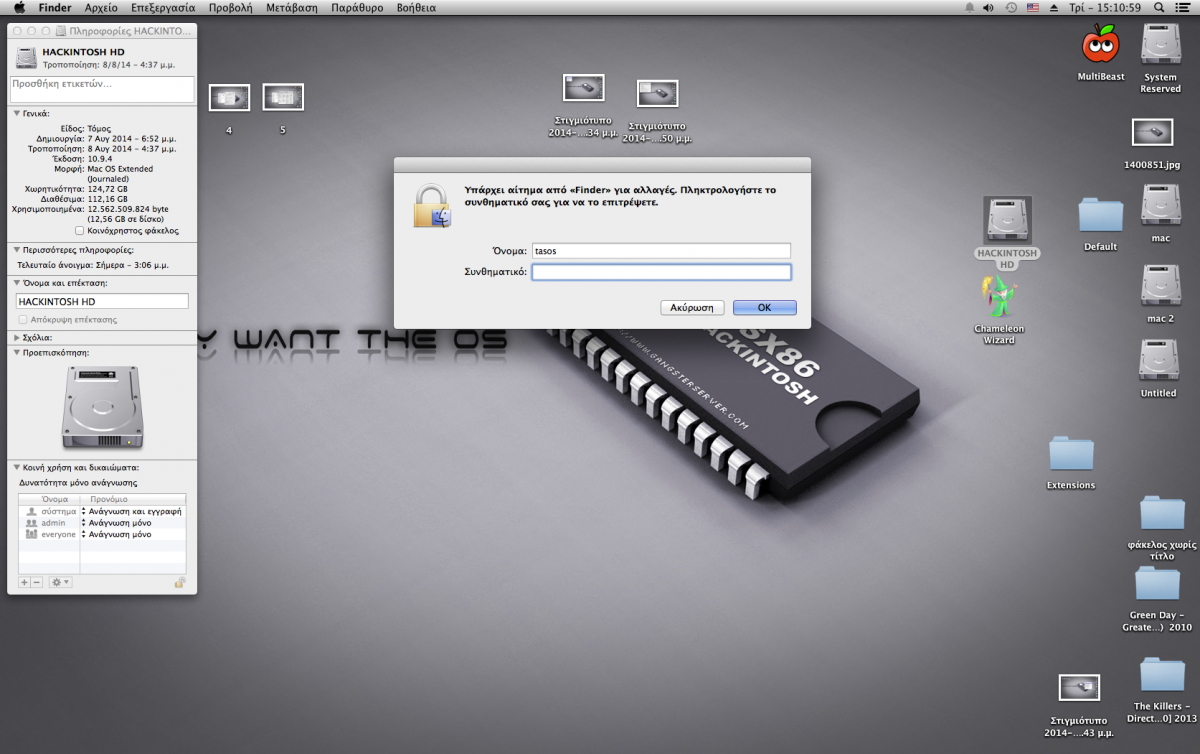This screenshot has width=1200, height=754.
Task: Select the Default folder on desktop
Action: point(1101,215)
